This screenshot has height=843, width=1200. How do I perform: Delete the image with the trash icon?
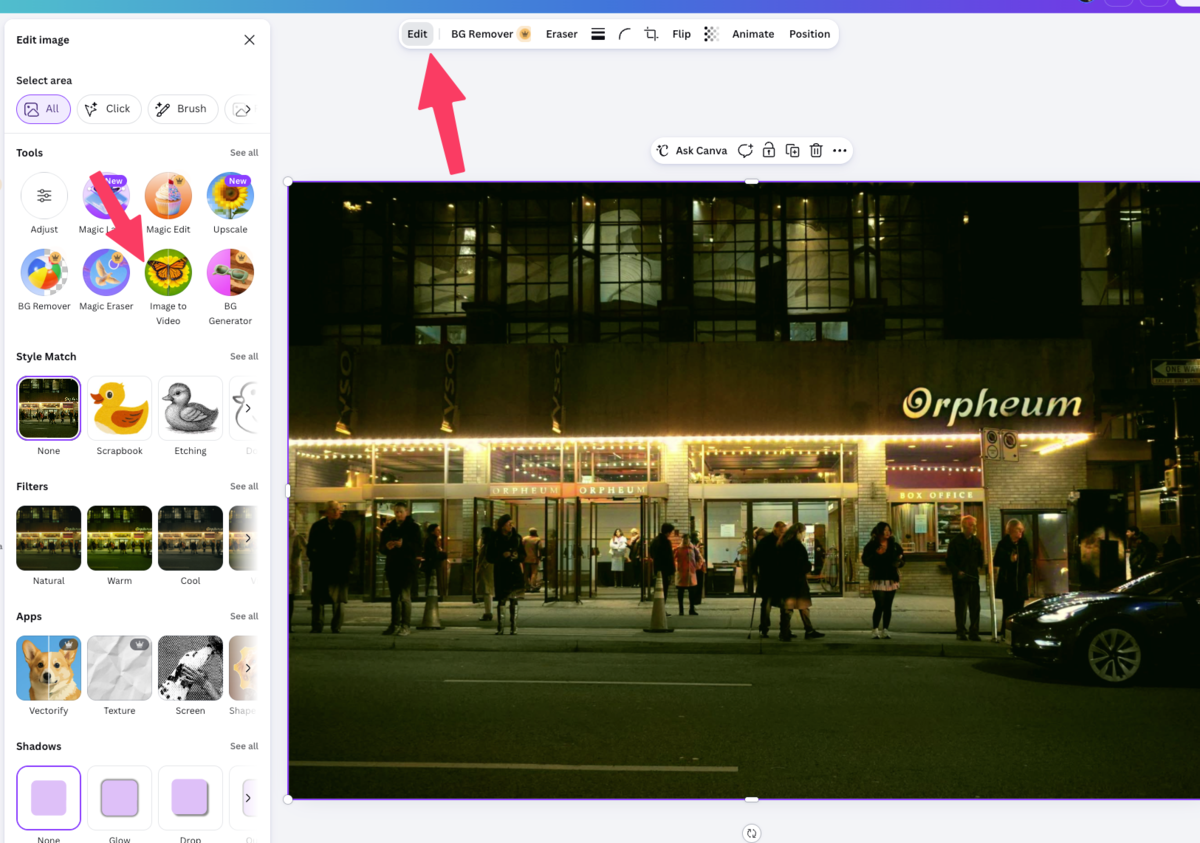pyautogui.click(x=816, y=151)
